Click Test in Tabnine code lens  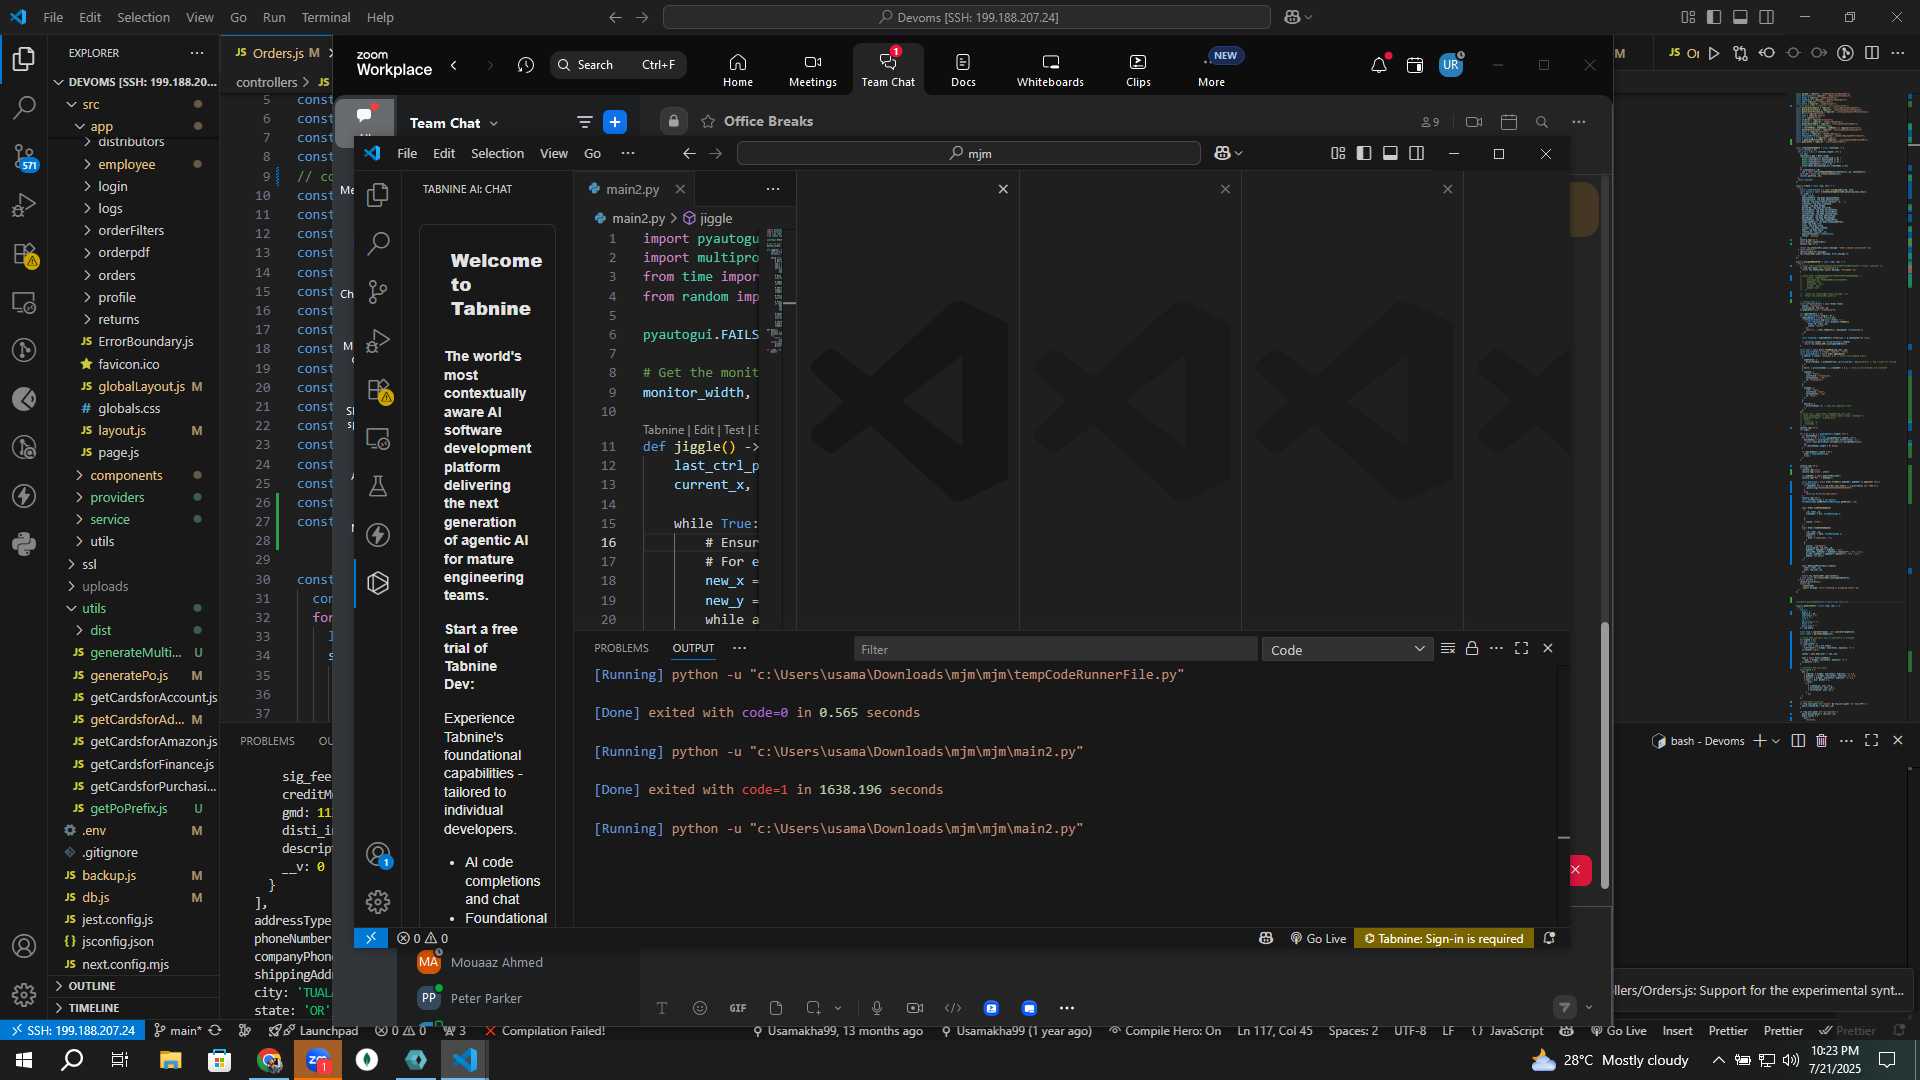pyautogui.click(x=734, y=430)
